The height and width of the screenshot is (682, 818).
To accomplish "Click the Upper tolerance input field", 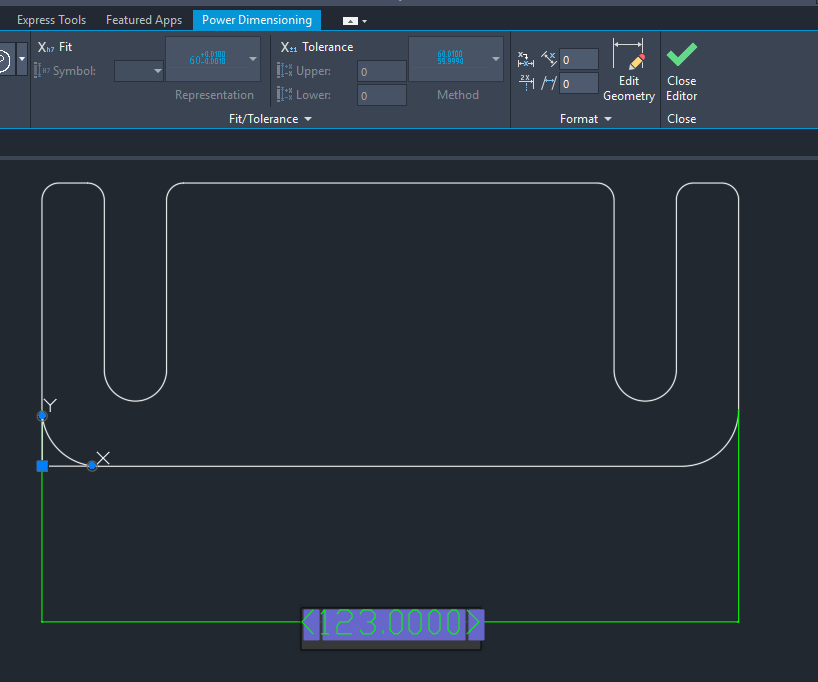I will click(382, 71).
